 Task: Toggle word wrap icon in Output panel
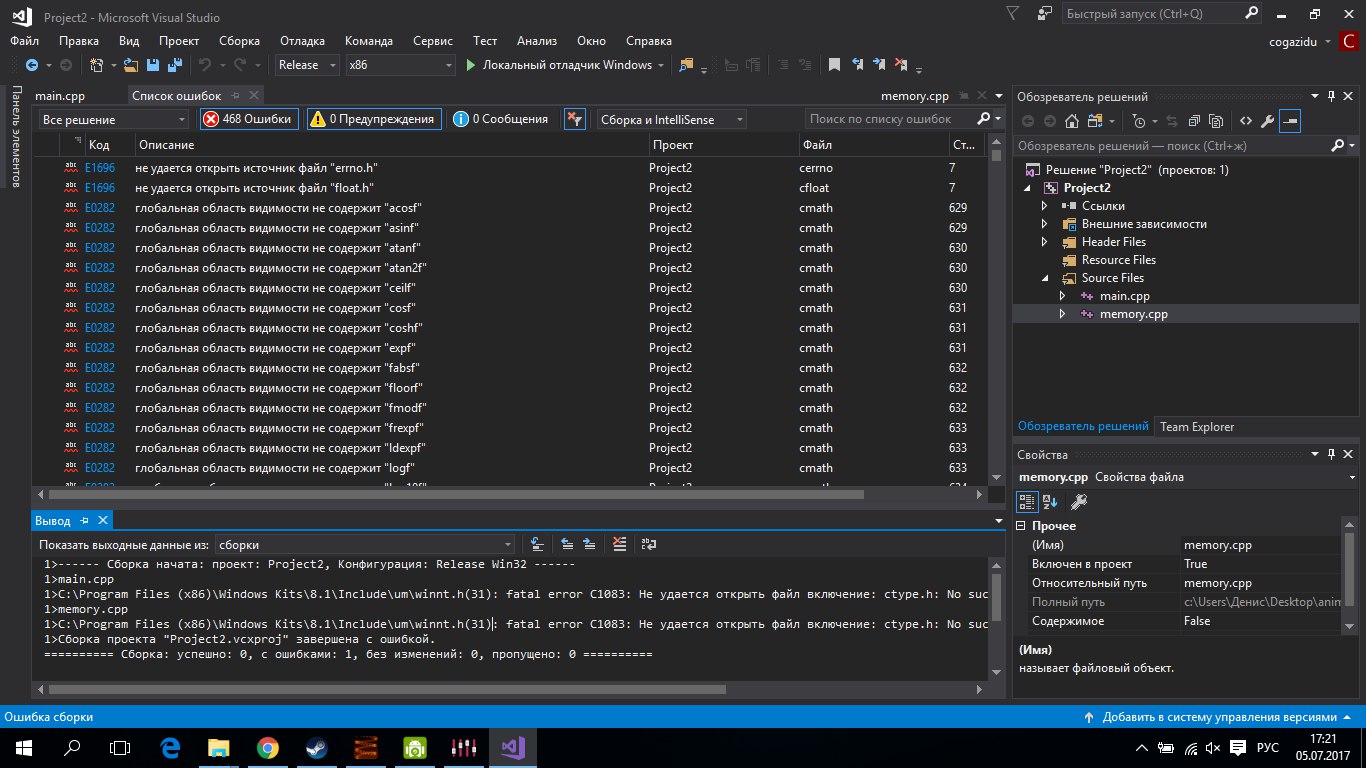pos(649,544)
